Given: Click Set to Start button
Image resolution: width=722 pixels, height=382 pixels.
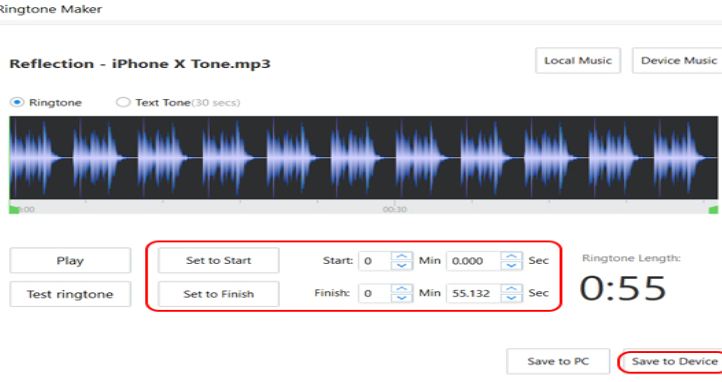Looking at the screenshot, I should pos(219,260).
